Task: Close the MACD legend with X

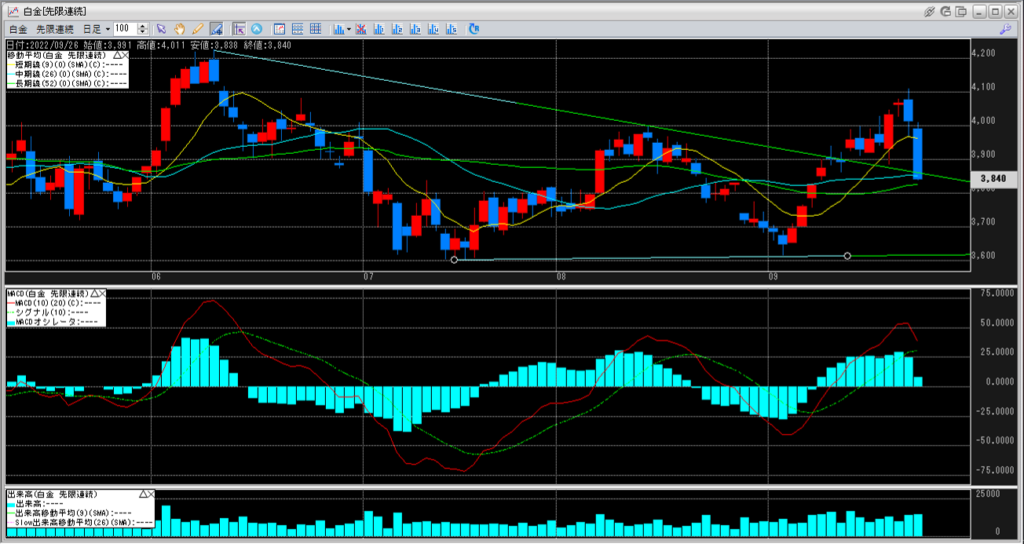Action: [x=101, y=294]
